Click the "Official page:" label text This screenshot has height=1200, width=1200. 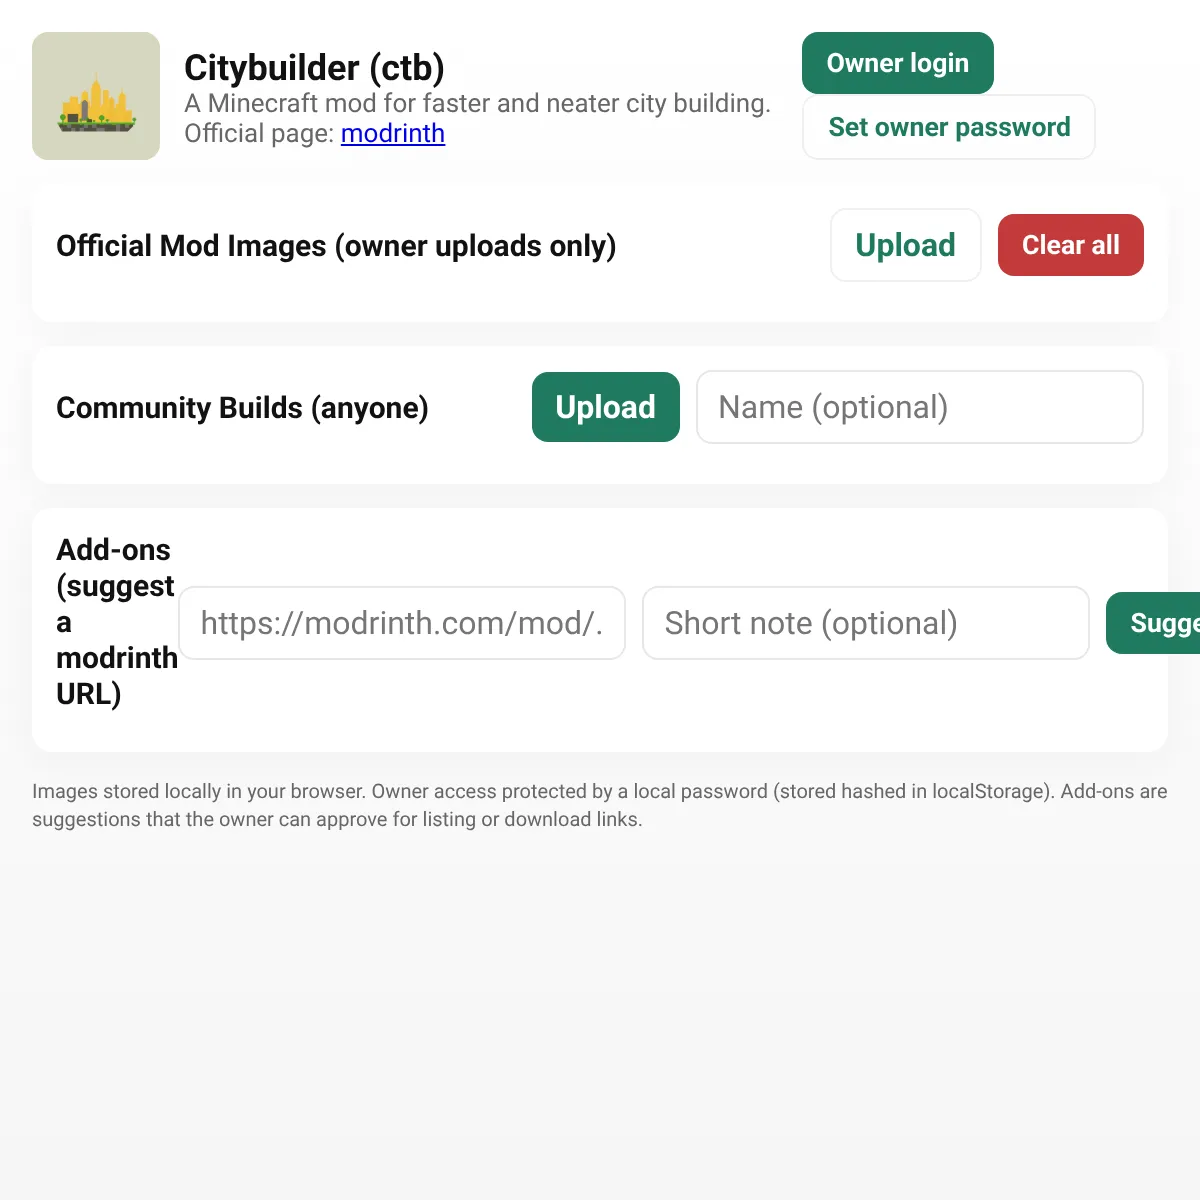pos(259,133)
